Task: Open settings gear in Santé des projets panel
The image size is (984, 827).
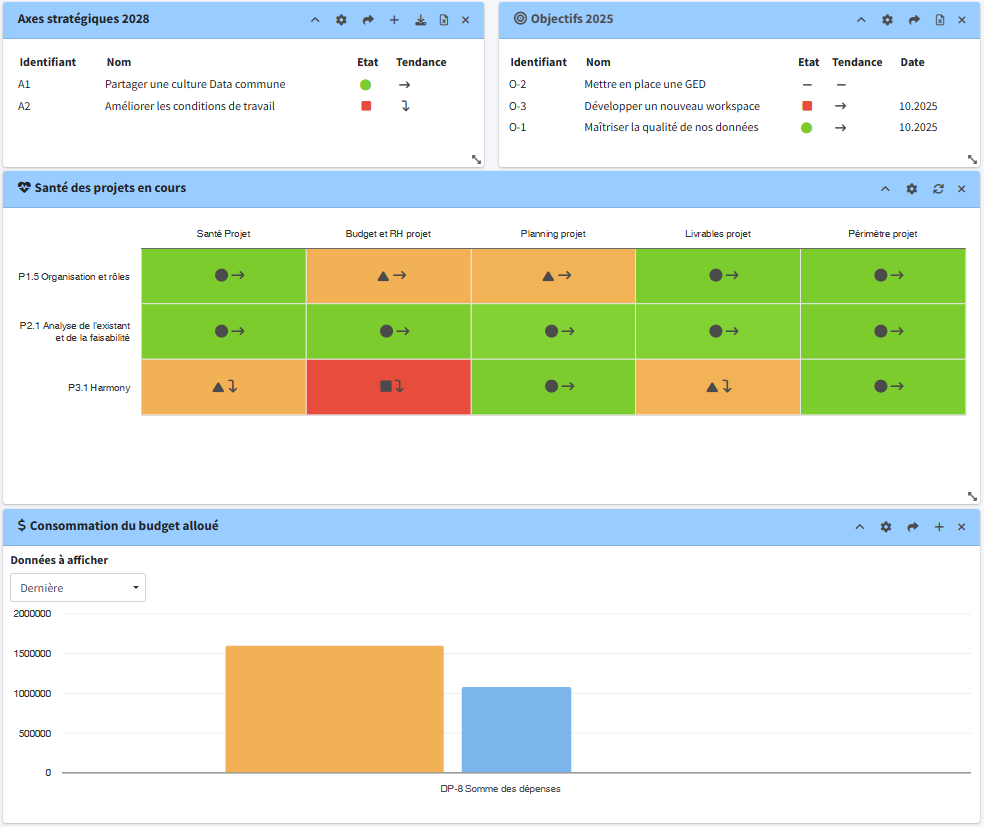Action: 911,189
